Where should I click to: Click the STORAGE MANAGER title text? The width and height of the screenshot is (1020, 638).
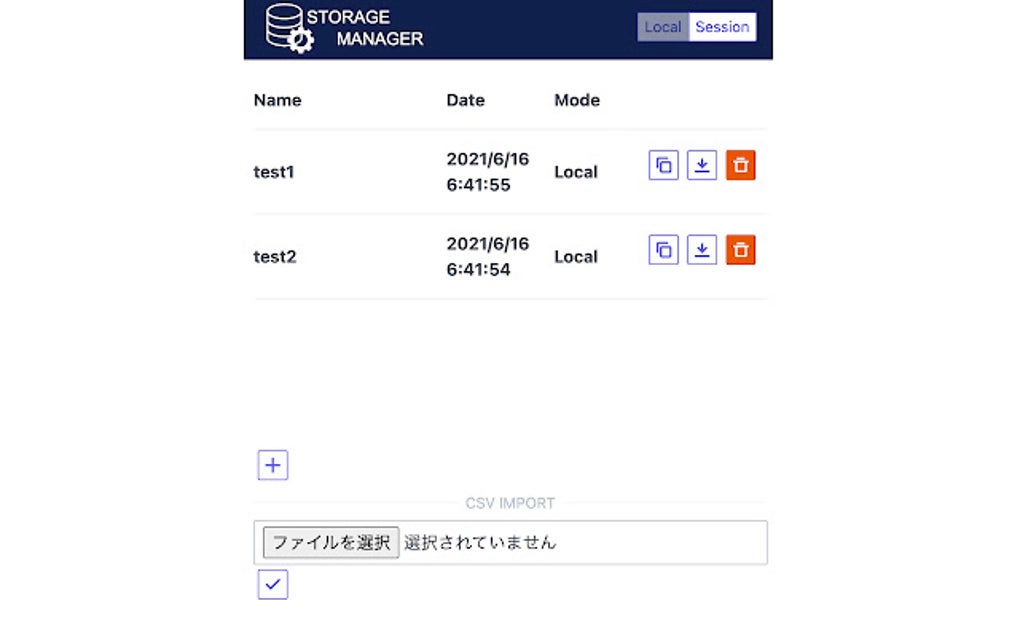364,28
